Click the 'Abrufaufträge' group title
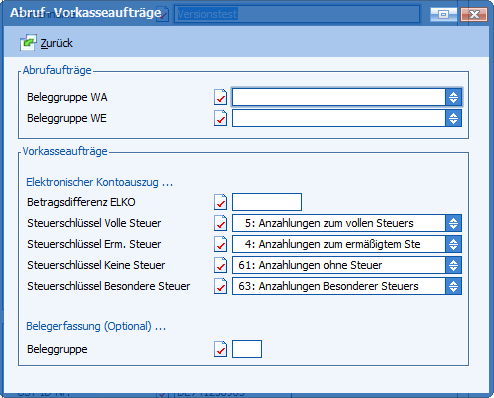 pos(57,70)
